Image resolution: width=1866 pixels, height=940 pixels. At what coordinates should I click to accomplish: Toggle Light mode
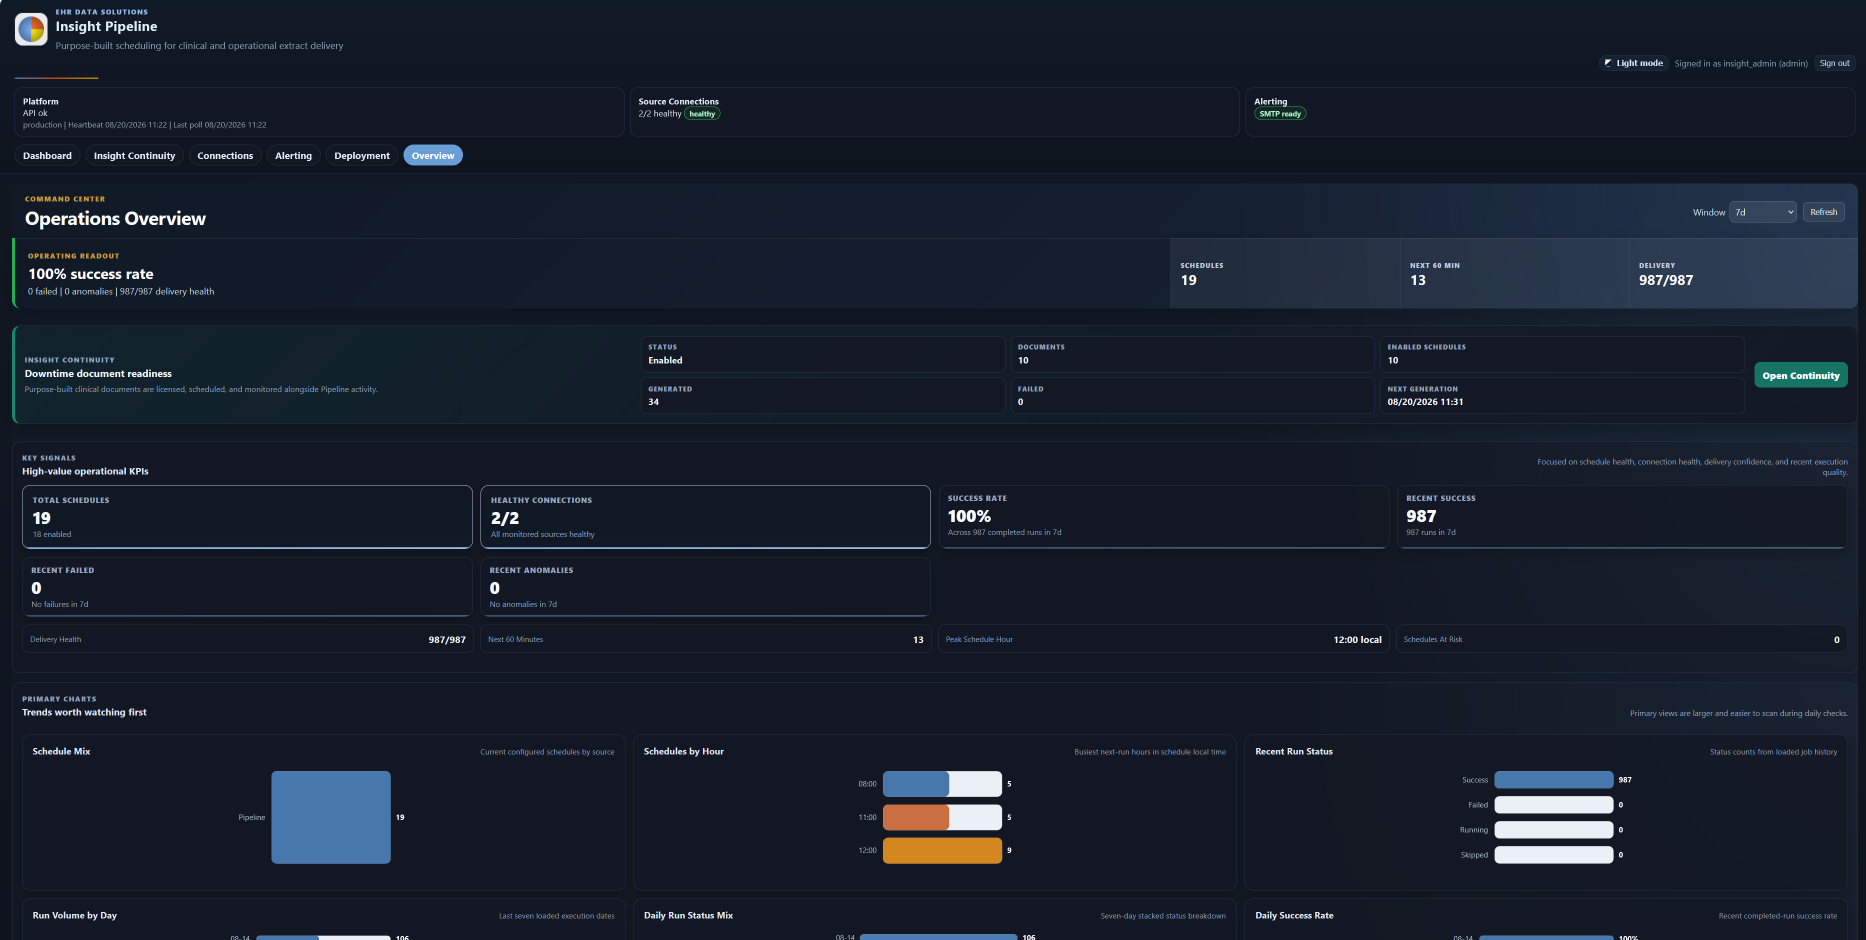click(1633, 63)
